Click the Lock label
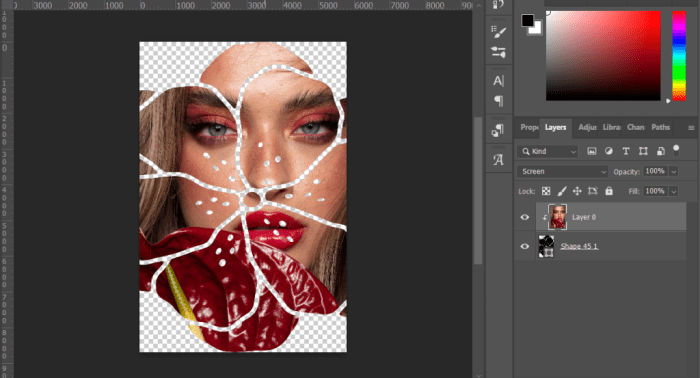The width and height of the screenshot is (700, 378). (x=527, y=191)
